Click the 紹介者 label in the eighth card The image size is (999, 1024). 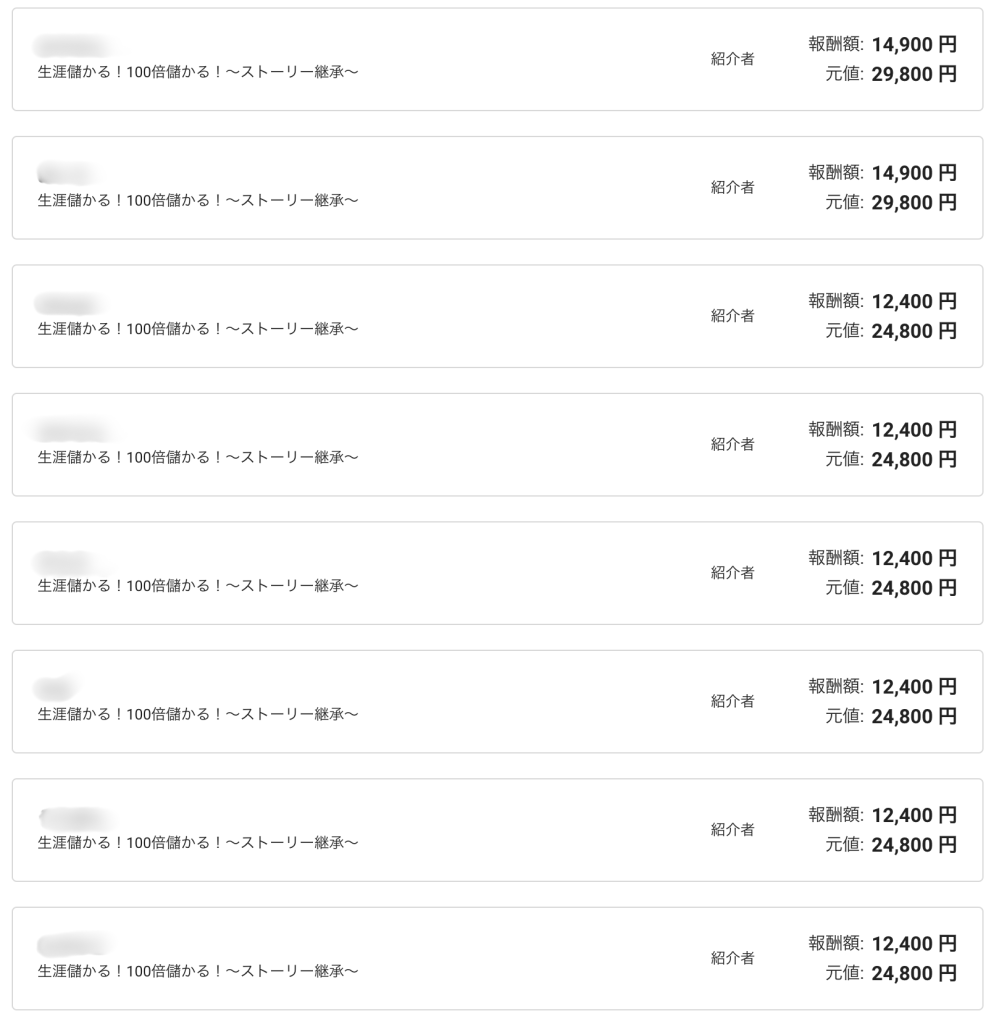click(732, 958)
